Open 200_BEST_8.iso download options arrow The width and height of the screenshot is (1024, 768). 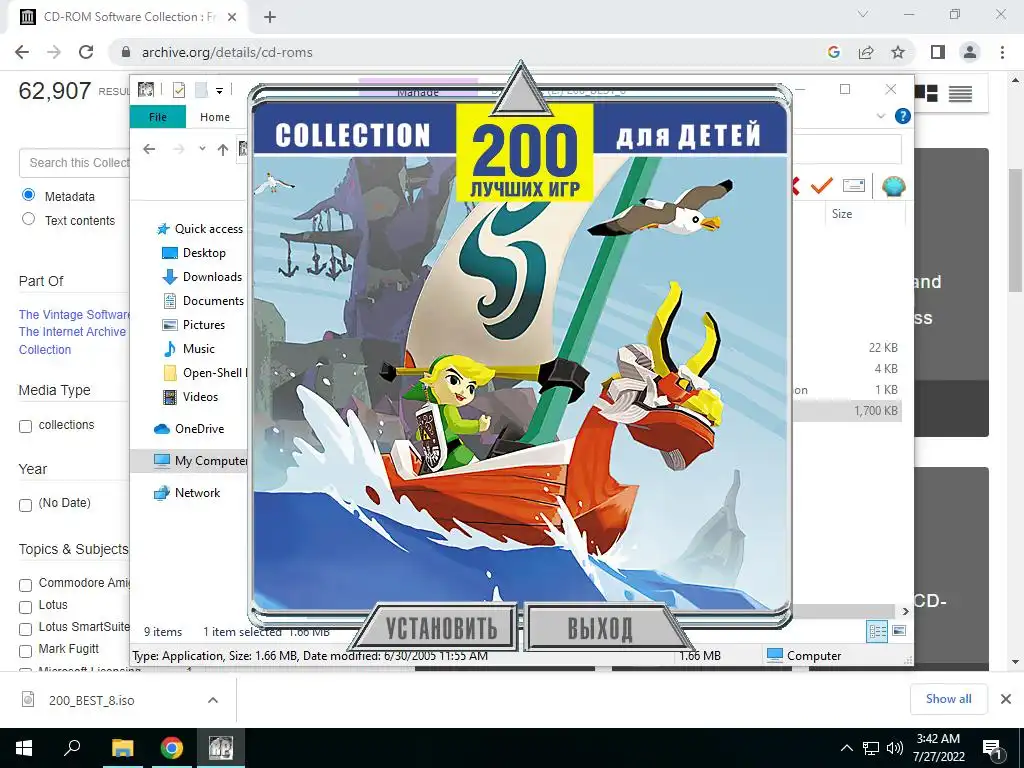pos(213,700)
